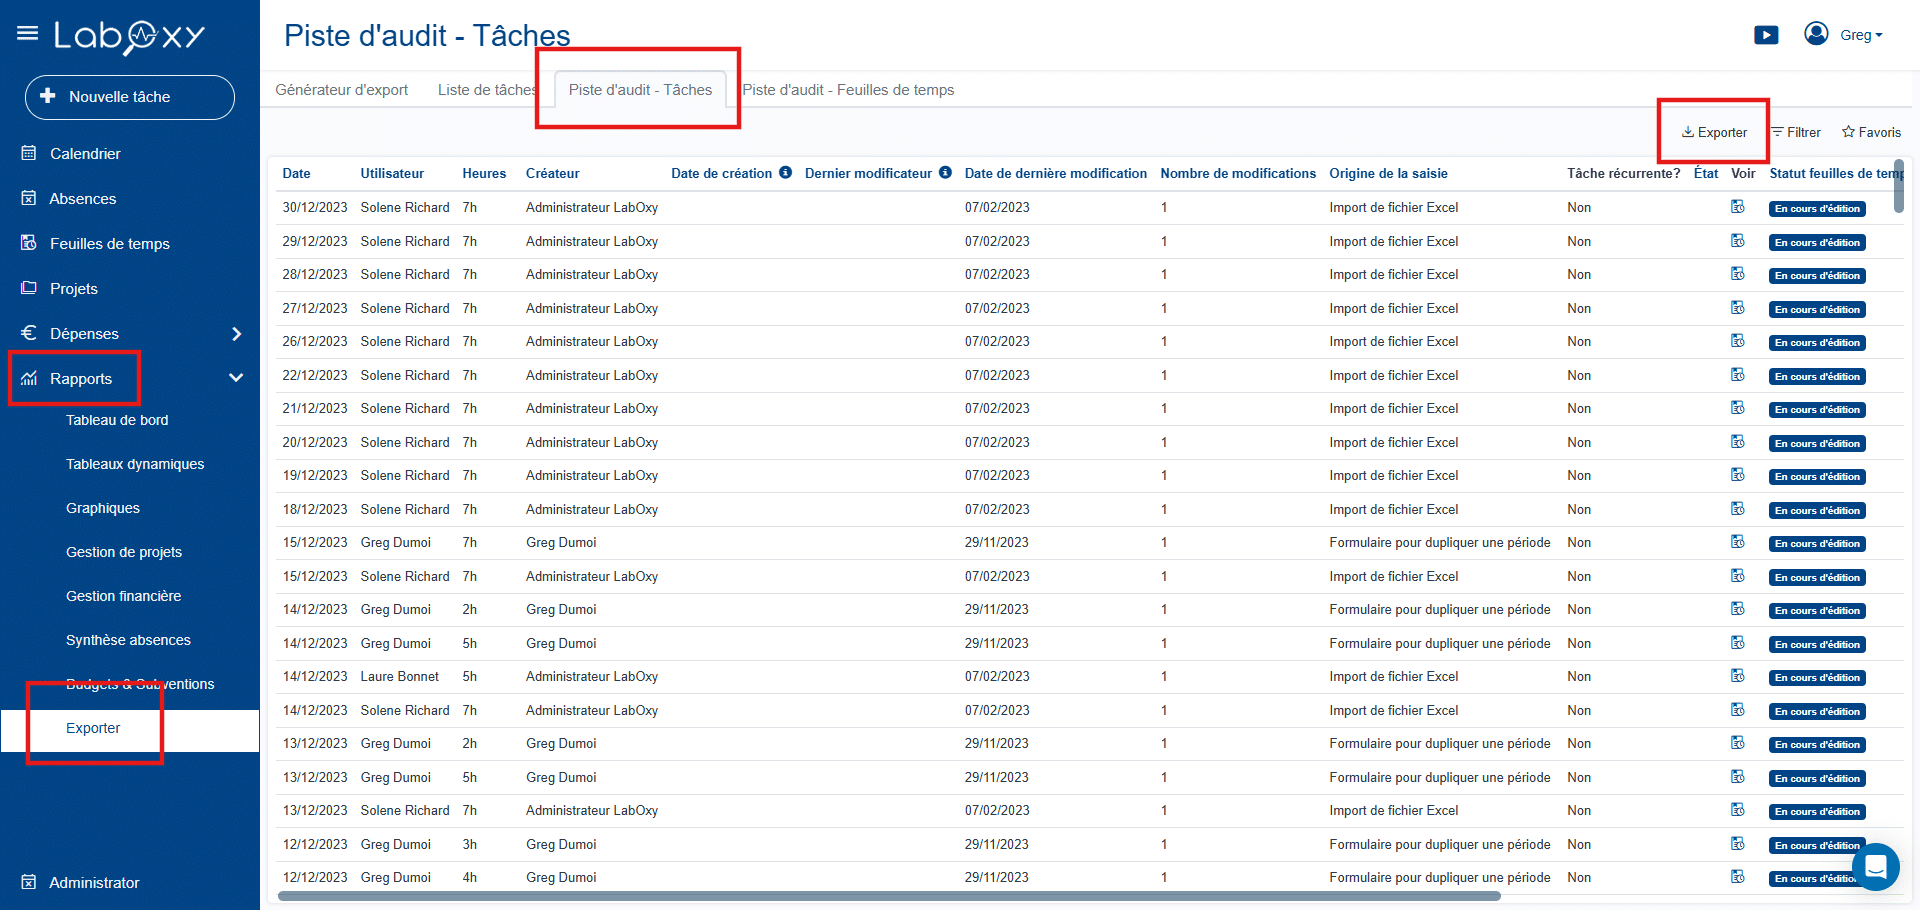Open Calendrier from the sidebar

click(85, 154)
